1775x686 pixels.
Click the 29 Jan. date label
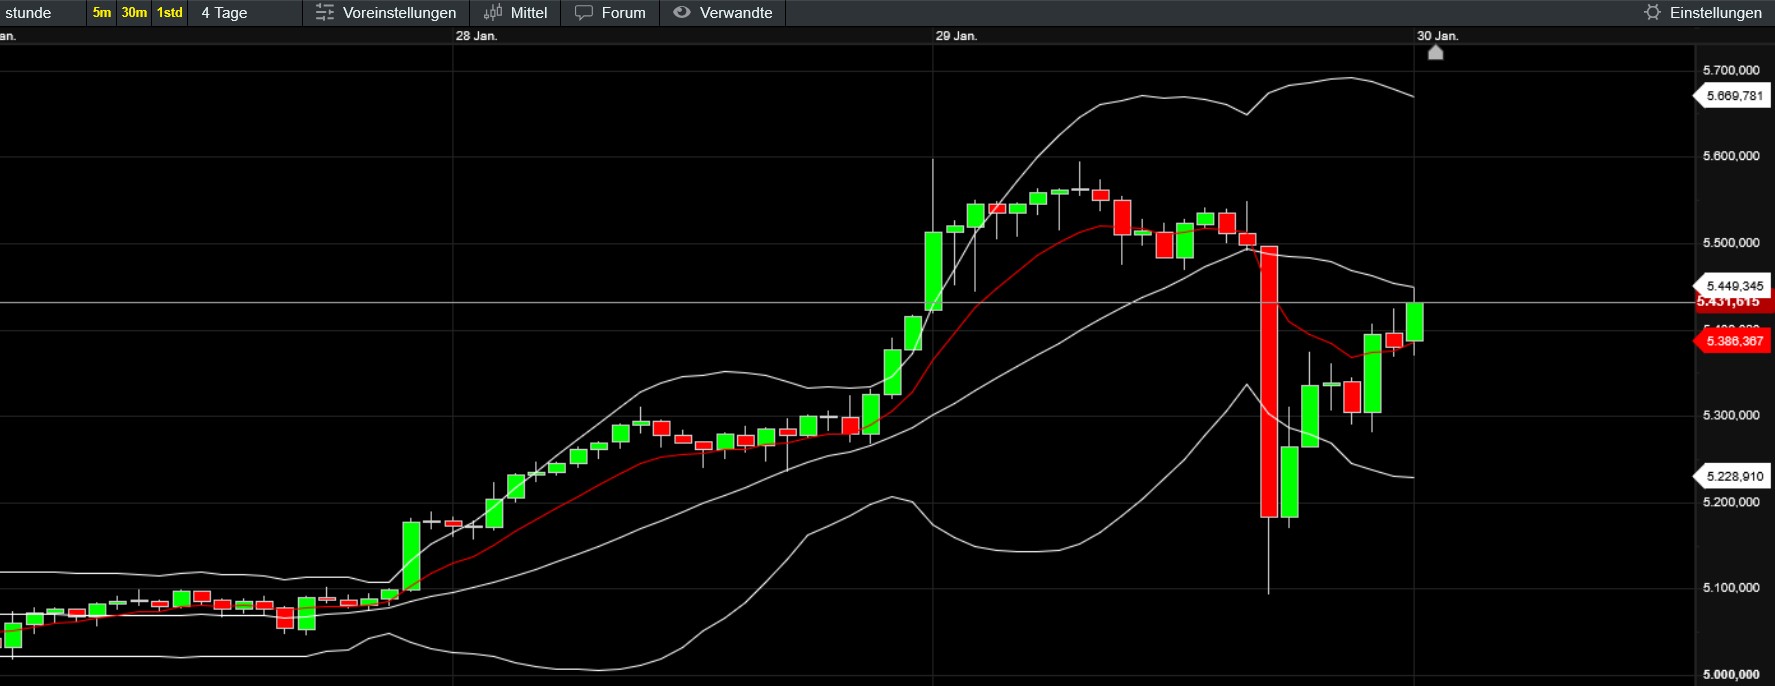(x=956, y=36)
